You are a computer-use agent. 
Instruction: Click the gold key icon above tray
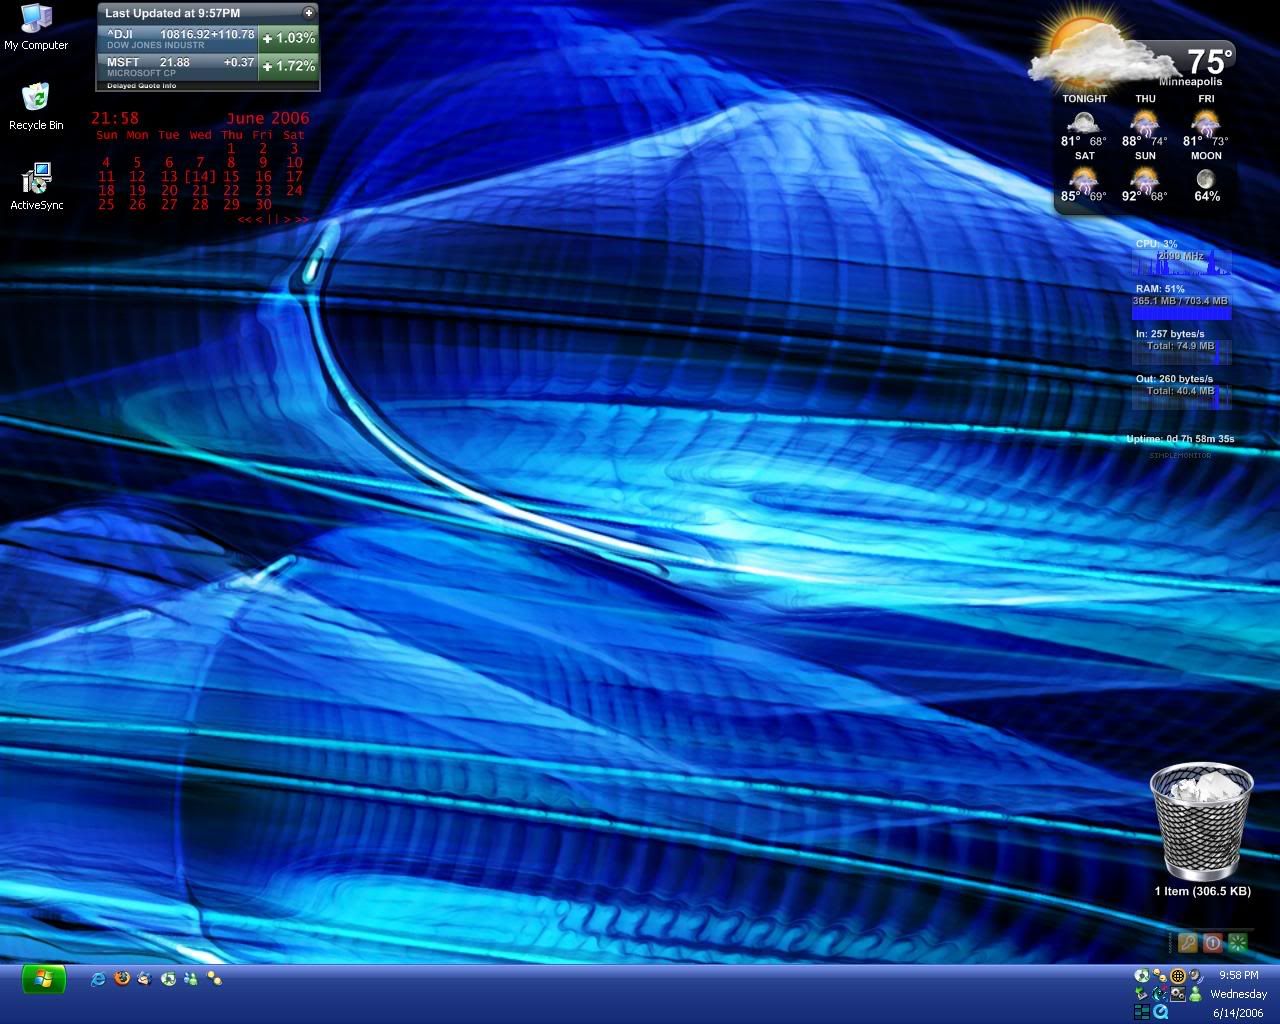pyautogui.click(x=1187, y=942)
